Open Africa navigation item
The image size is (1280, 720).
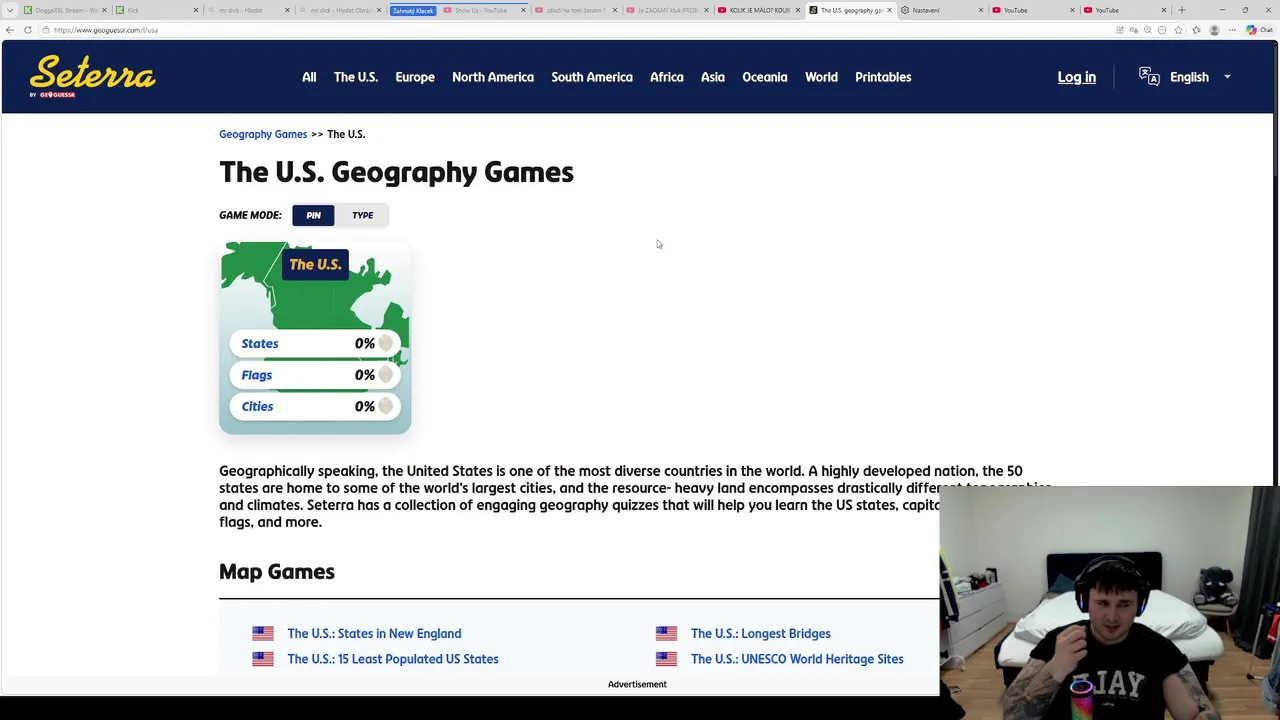coord(667,77)
